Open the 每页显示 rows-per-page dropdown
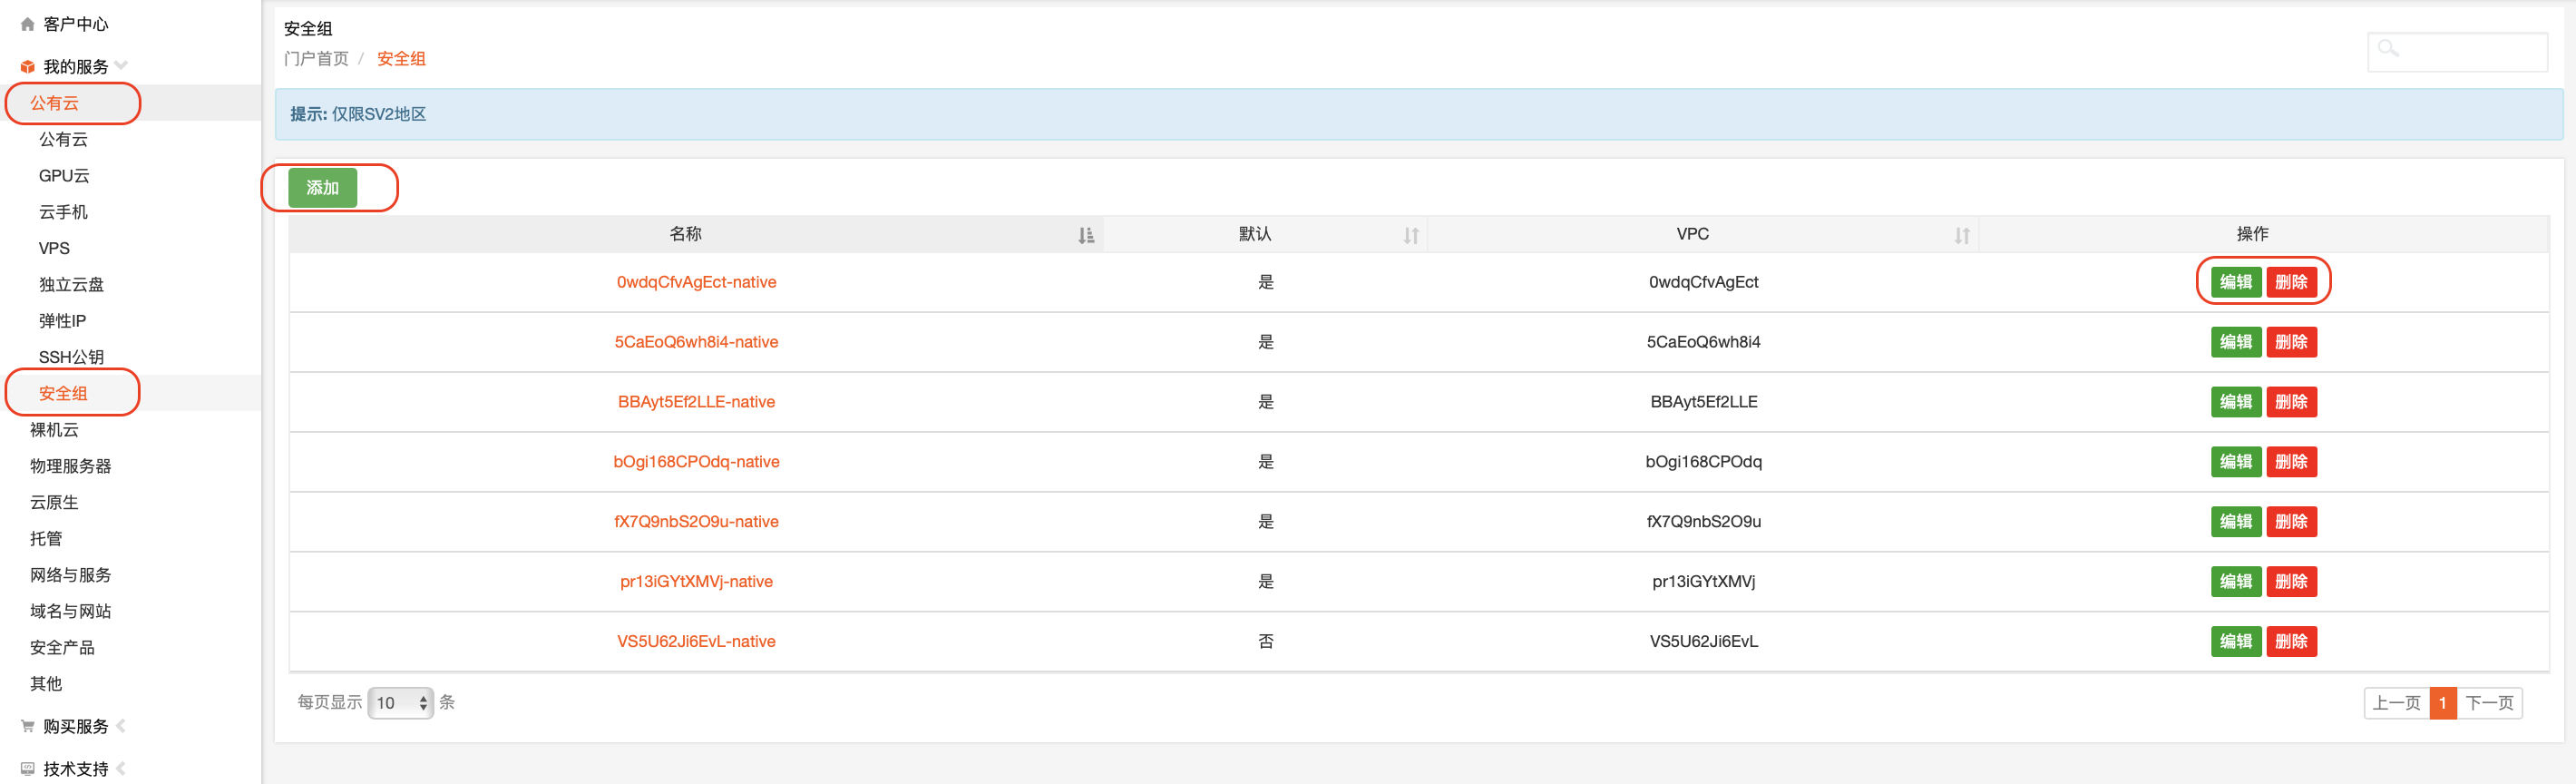Viewport: 2576px width, 784px height. click(400, 703)
